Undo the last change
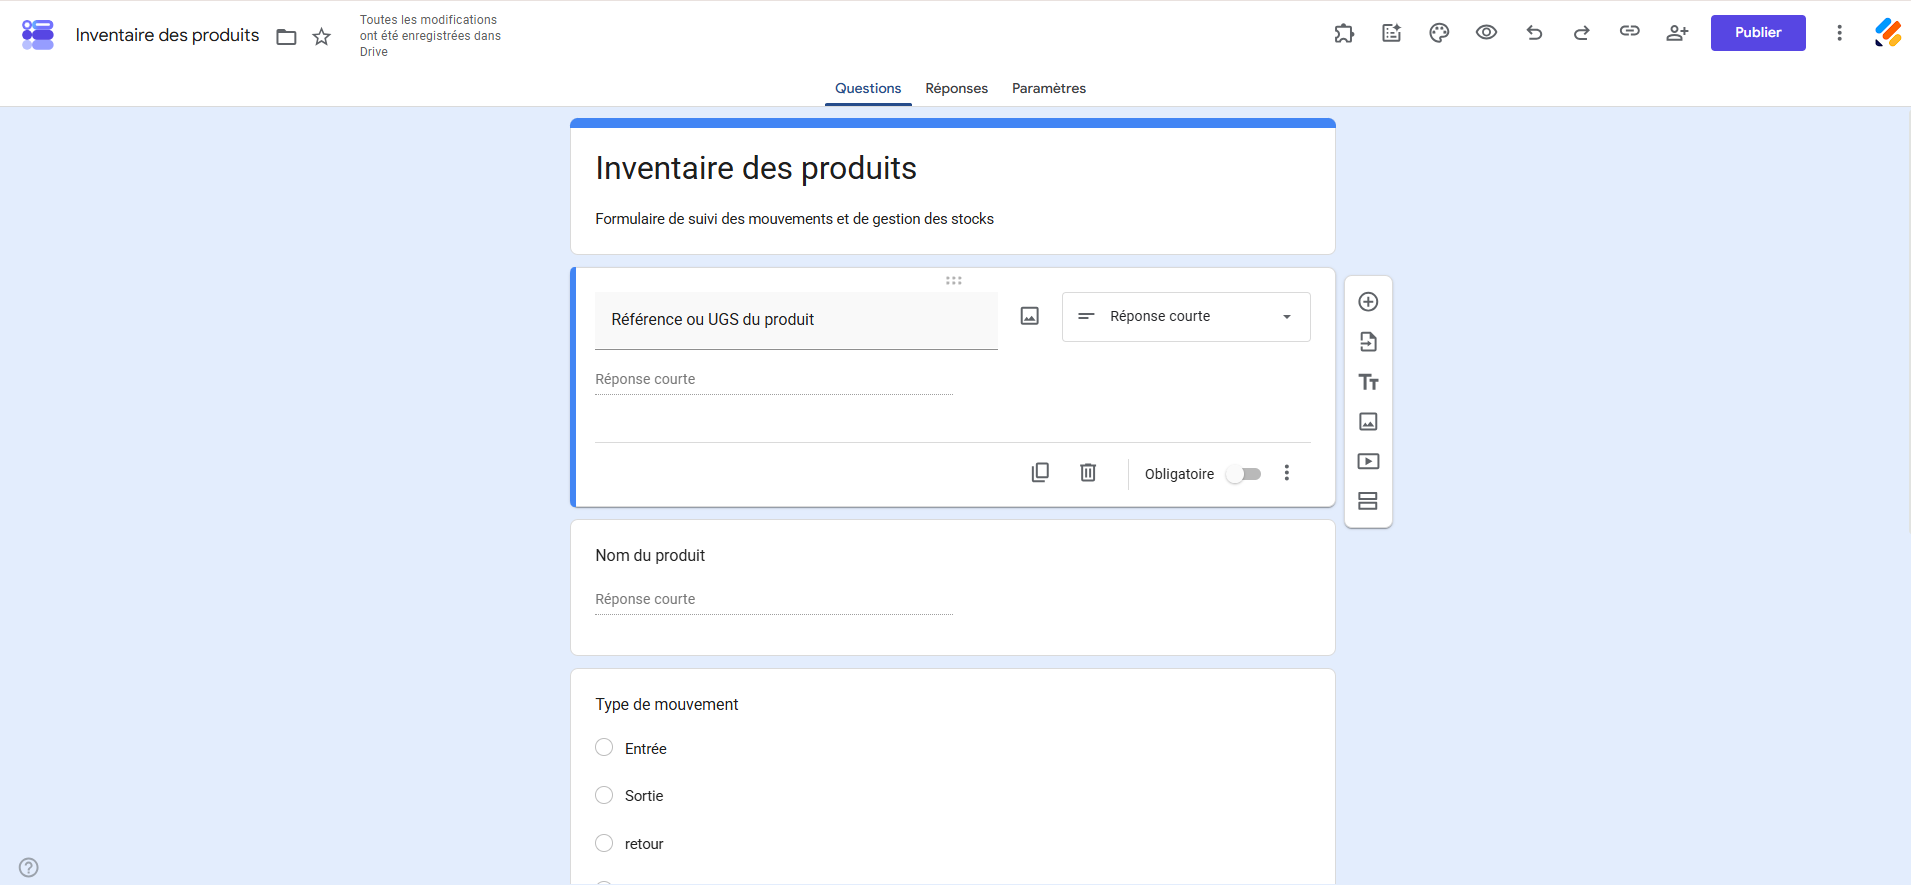Viewport: 1911px width, 885px height. (x=1534, y=33)
